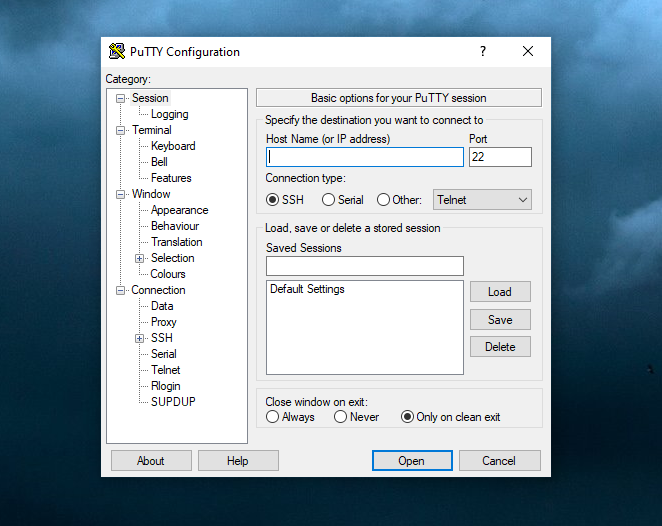Close the PuTTY Configuration window
The width and height of the screenshot is (662, 526).
[528, 52]
